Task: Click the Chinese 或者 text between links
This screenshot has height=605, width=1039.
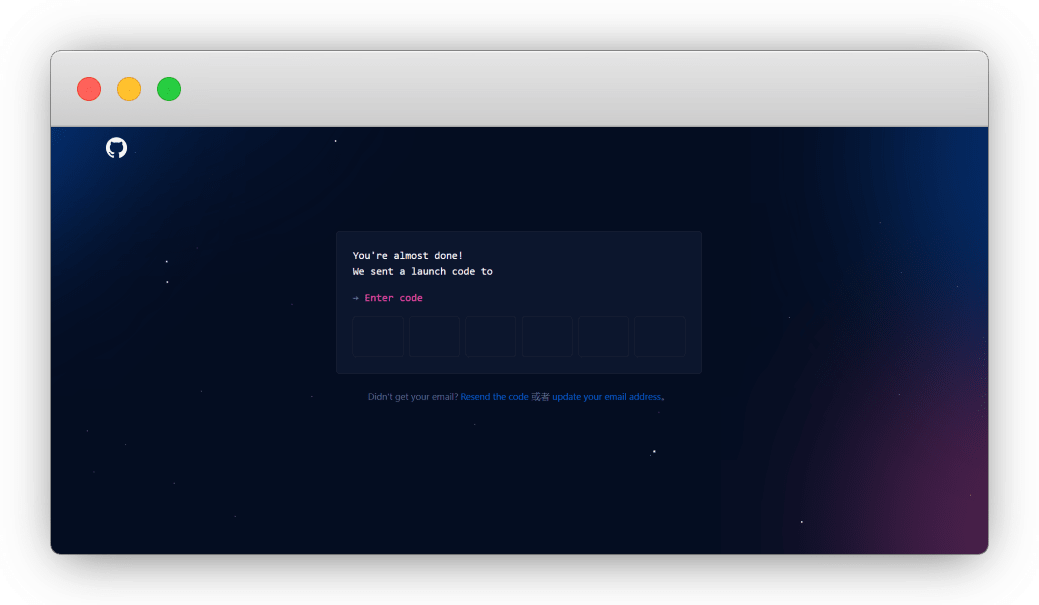Action: [540, 397]
